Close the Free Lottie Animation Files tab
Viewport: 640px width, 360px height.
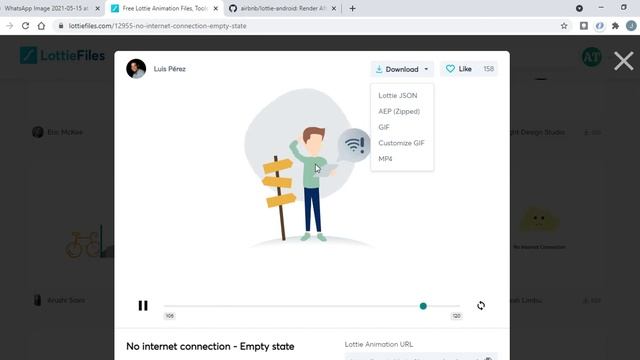216,8
